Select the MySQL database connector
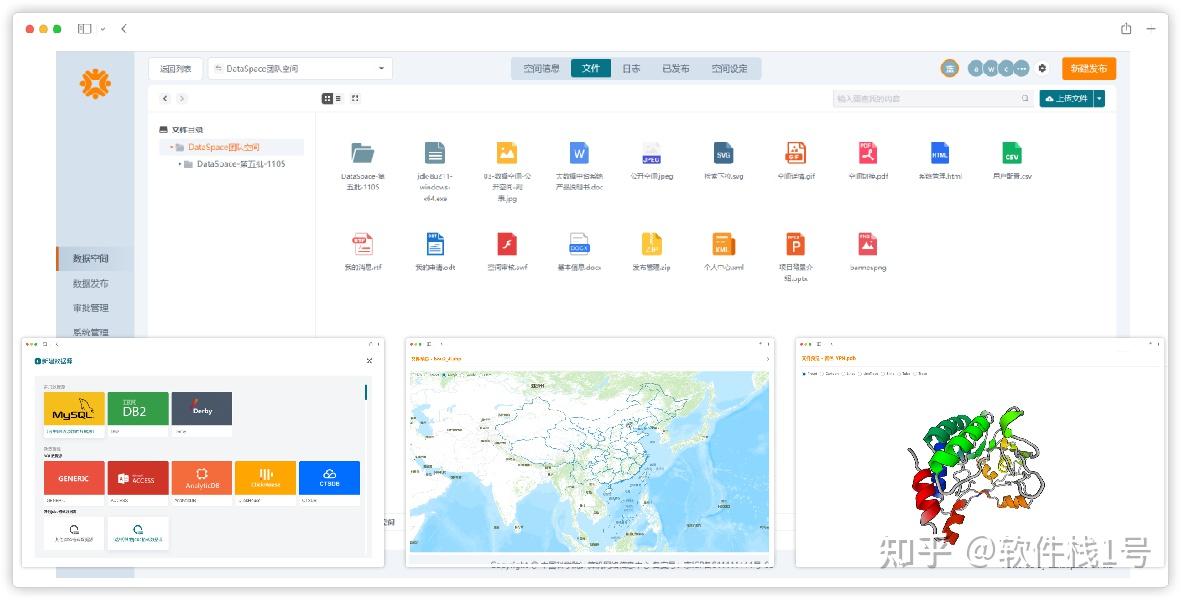This screenshot has height=600, width=1182. click(x=74, y=409)
